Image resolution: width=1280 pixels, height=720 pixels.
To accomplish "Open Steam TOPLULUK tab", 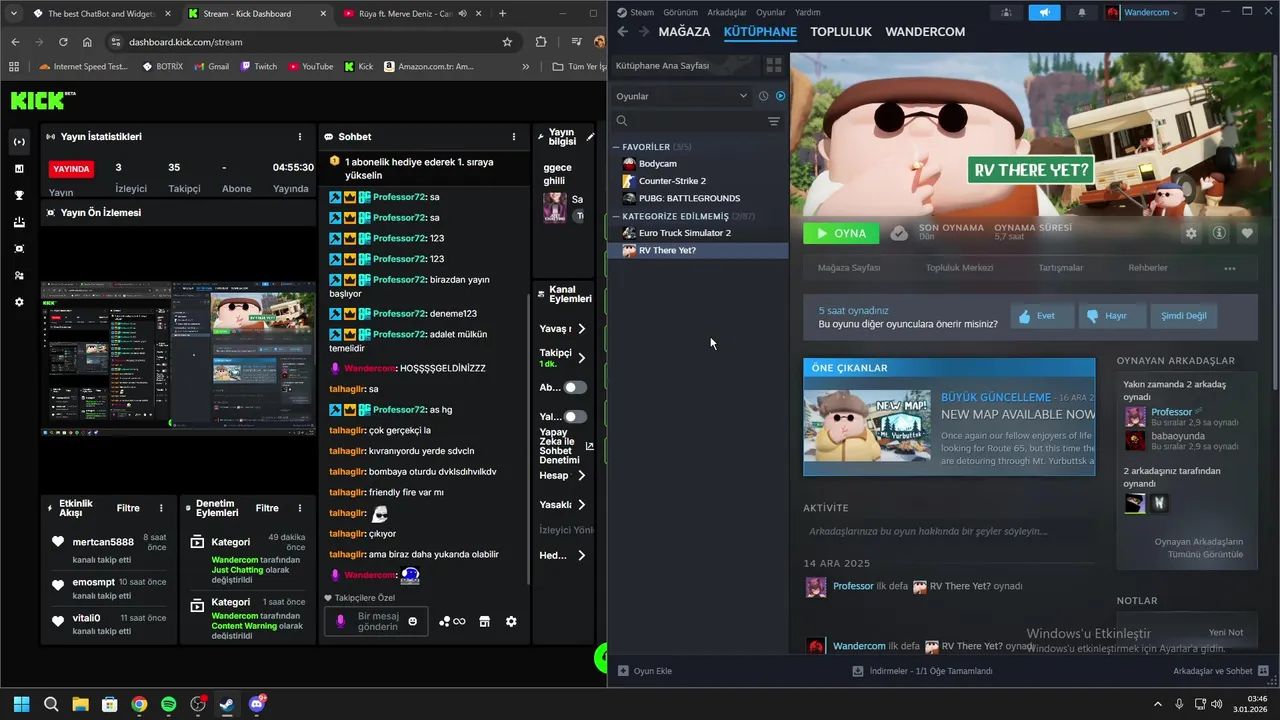I will 841,32.
